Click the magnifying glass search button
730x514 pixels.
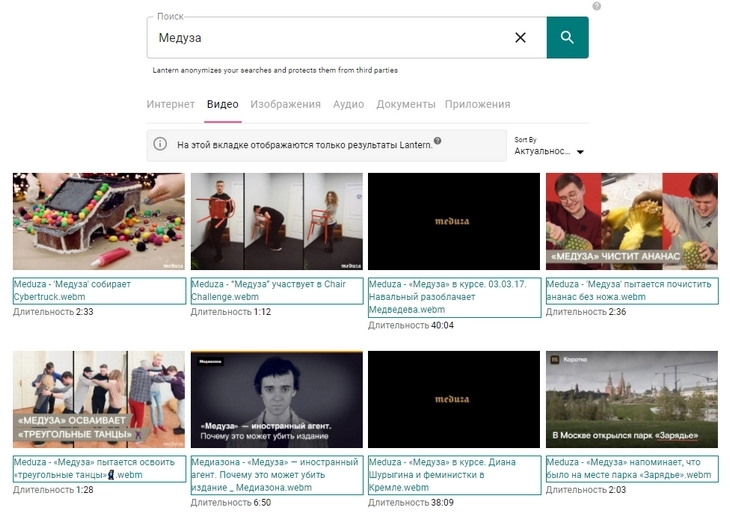pyautogui.click(x=567, y=38)
